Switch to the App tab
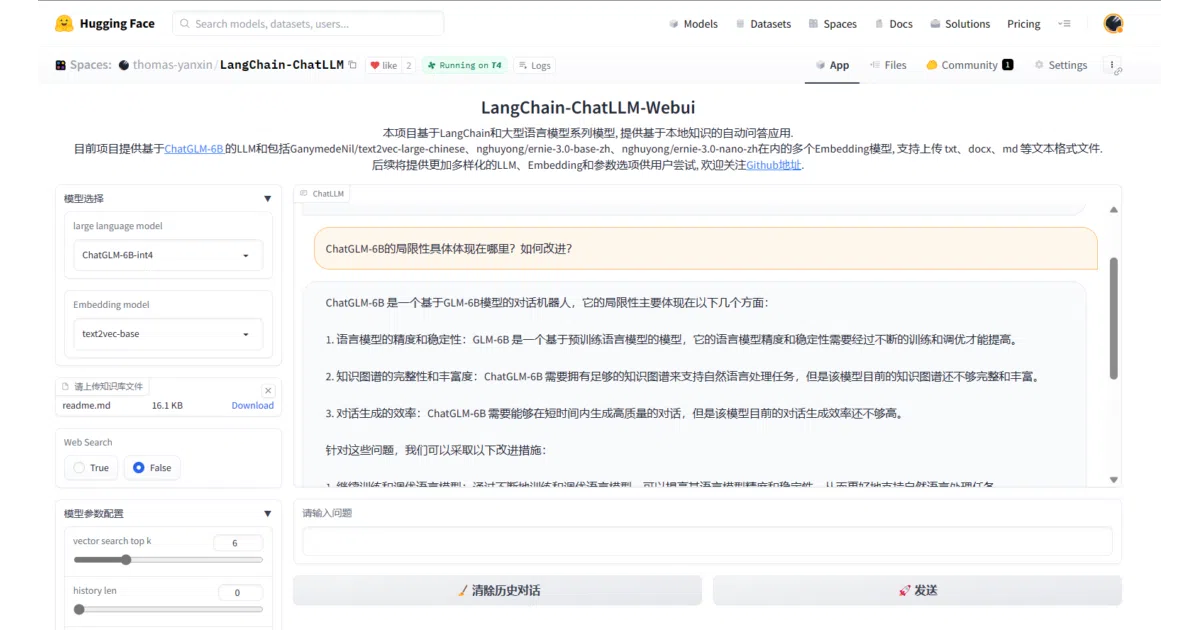The width and height of the screenshot is (1200, 630). 832,65
